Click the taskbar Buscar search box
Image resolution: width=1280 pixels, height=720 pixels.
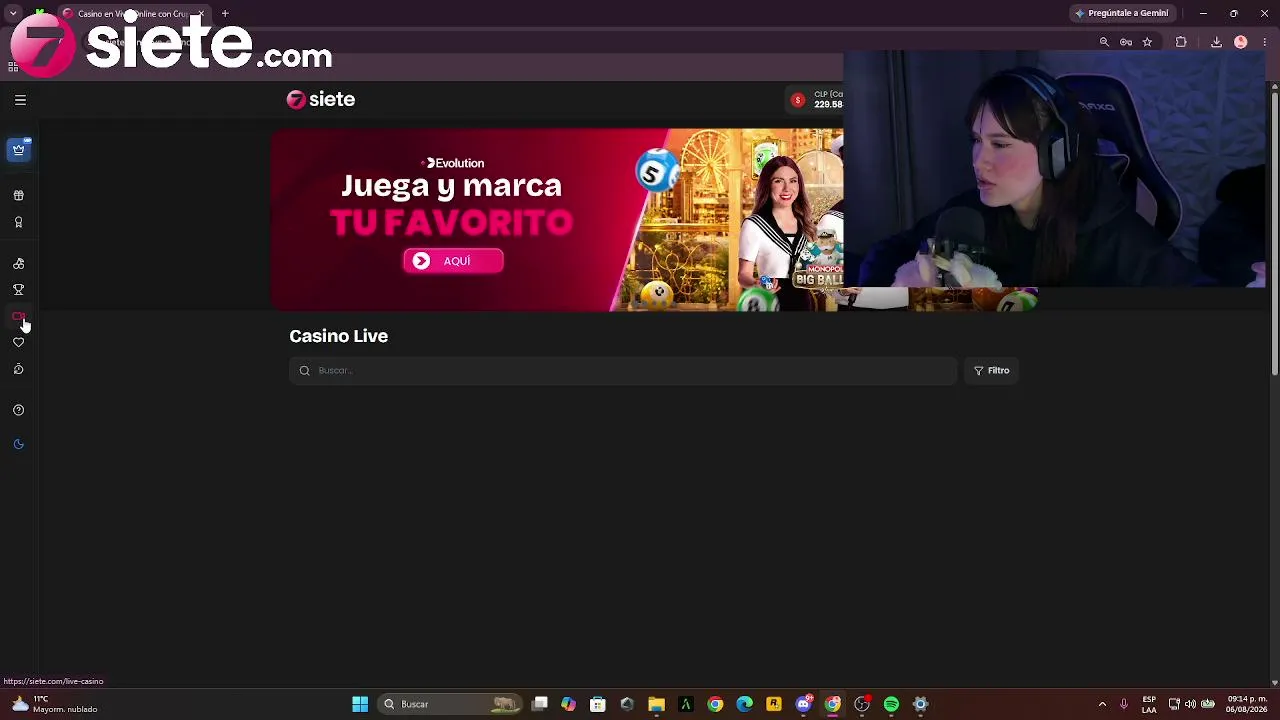(x=450, y=704)
